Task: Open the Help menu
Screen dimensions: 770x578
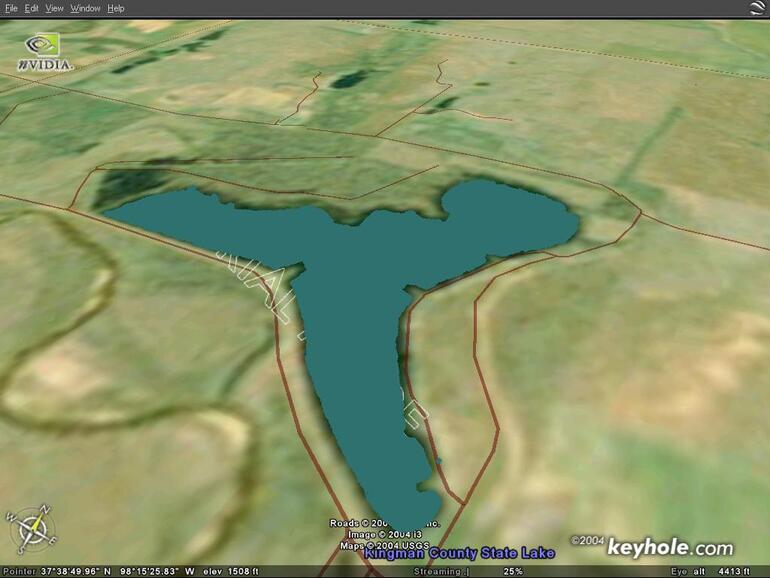Action: click(116, 8)
